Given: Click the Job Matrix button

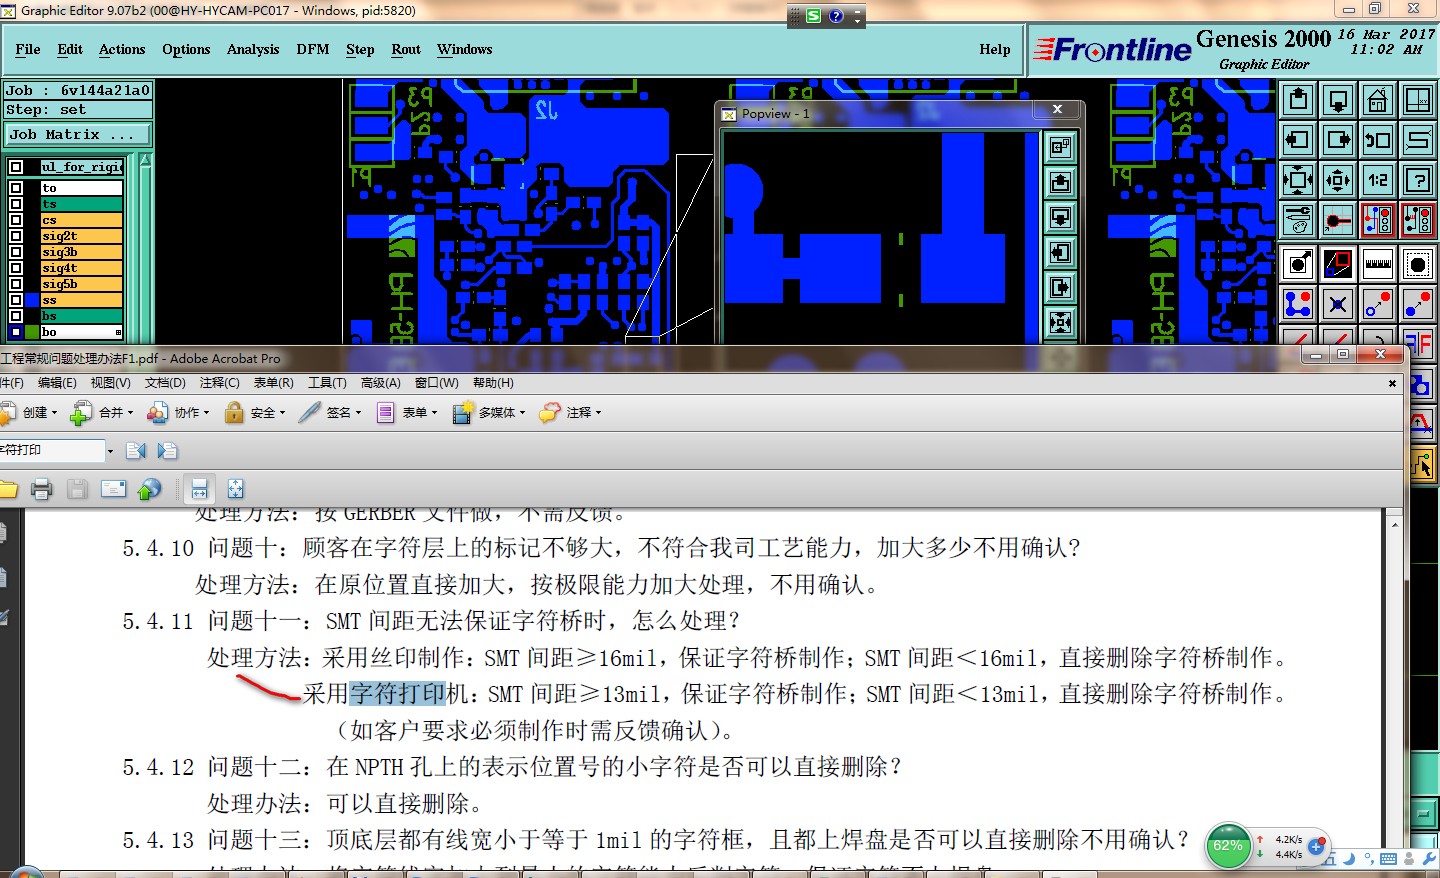Looking at the screenshot, I should (78, 134).
